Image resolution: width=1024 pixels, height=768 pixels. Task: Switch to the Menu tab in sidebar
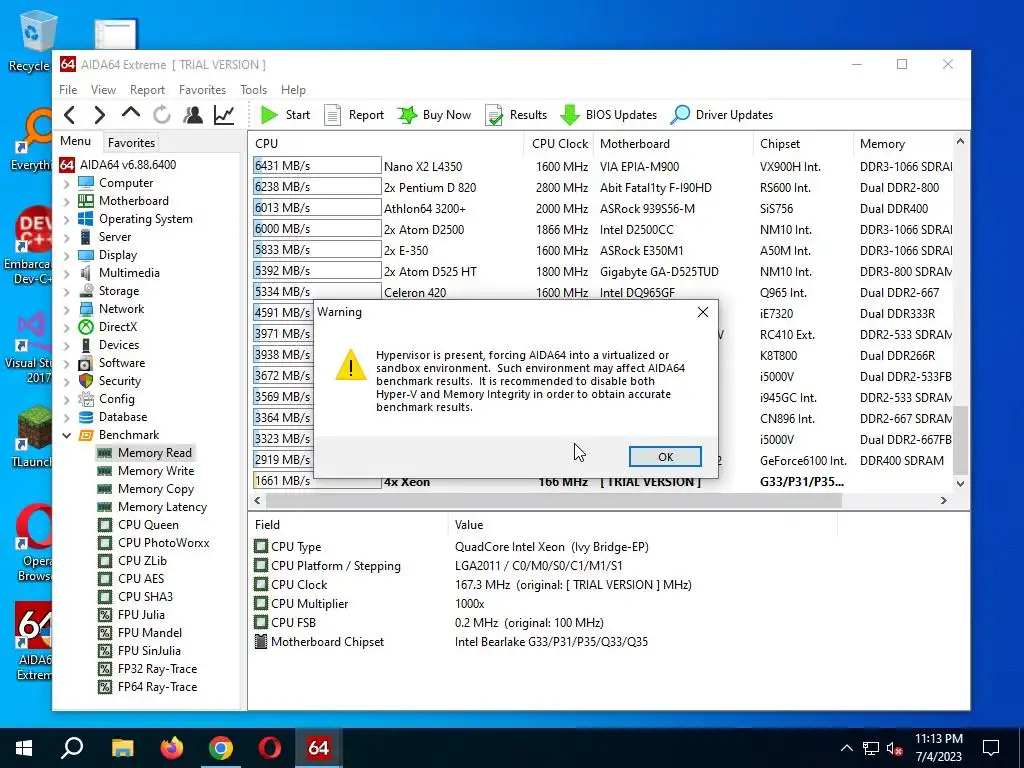(76, 141)
